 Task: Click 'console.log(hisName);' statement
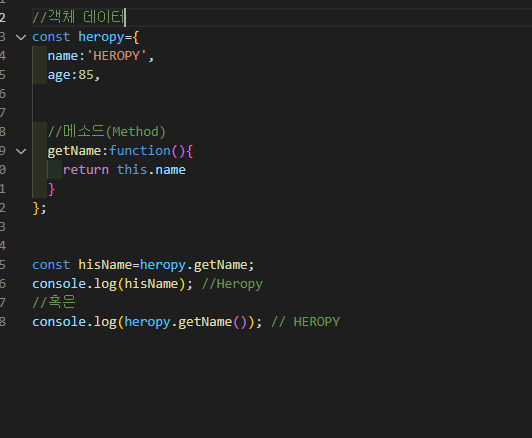point(113,284)
